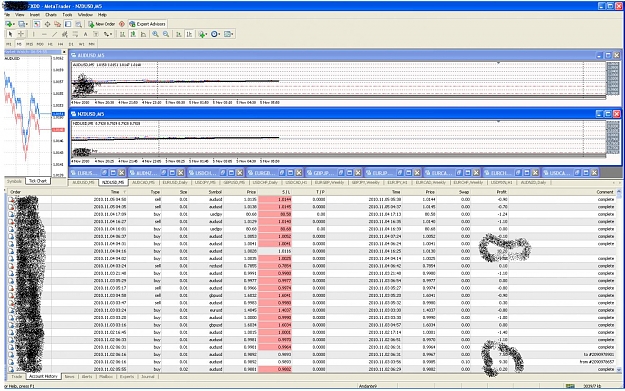Image resolution: width=625 pixels, height=391 pixels.
Task: Open the Trade tab in Terminal
Action: coord(17,377)
